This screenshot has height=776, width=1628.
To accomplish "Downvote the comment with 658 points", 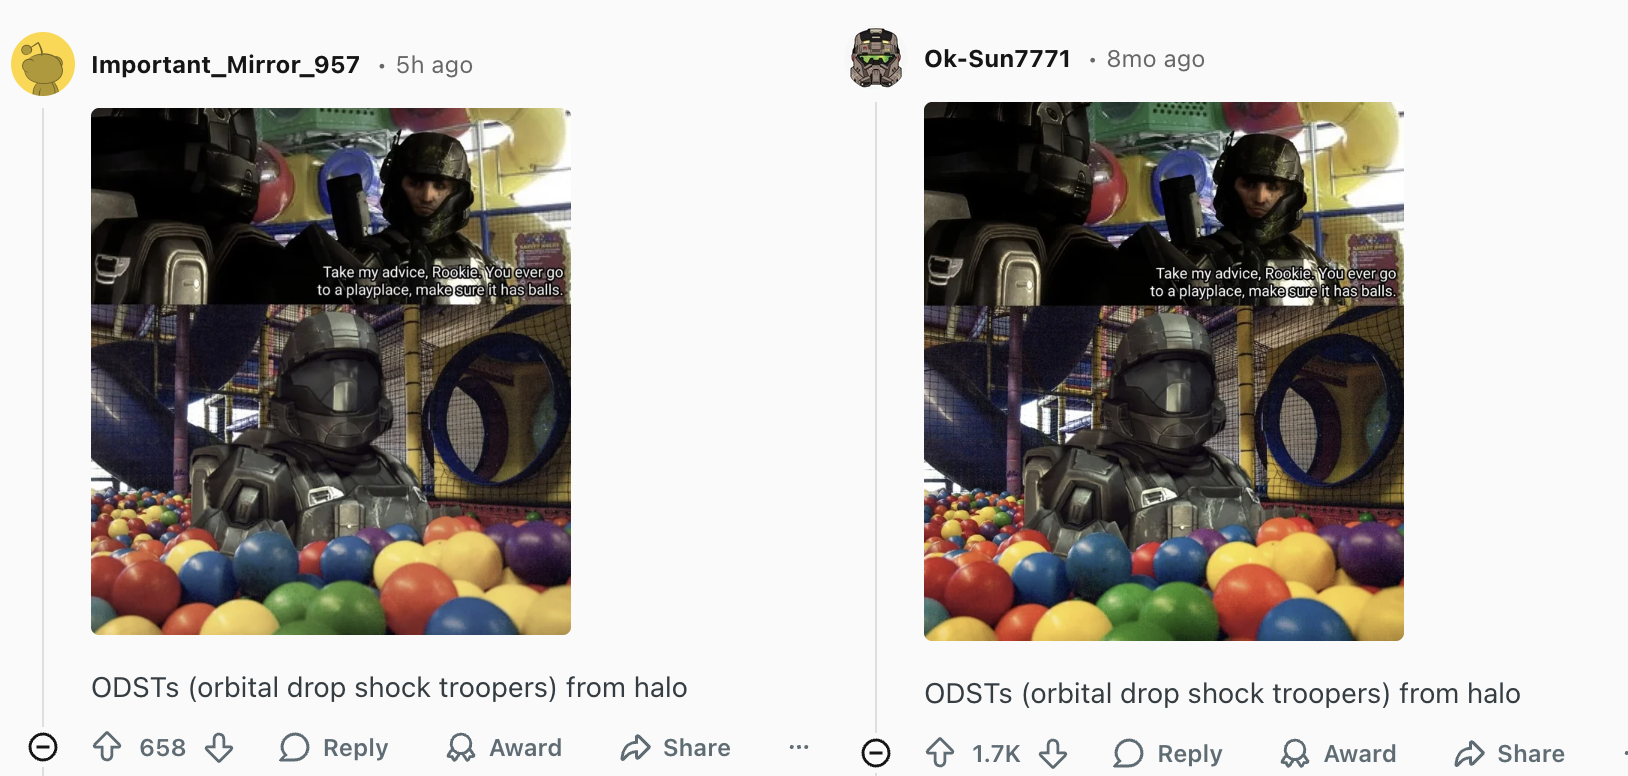I will coord(219,747).
